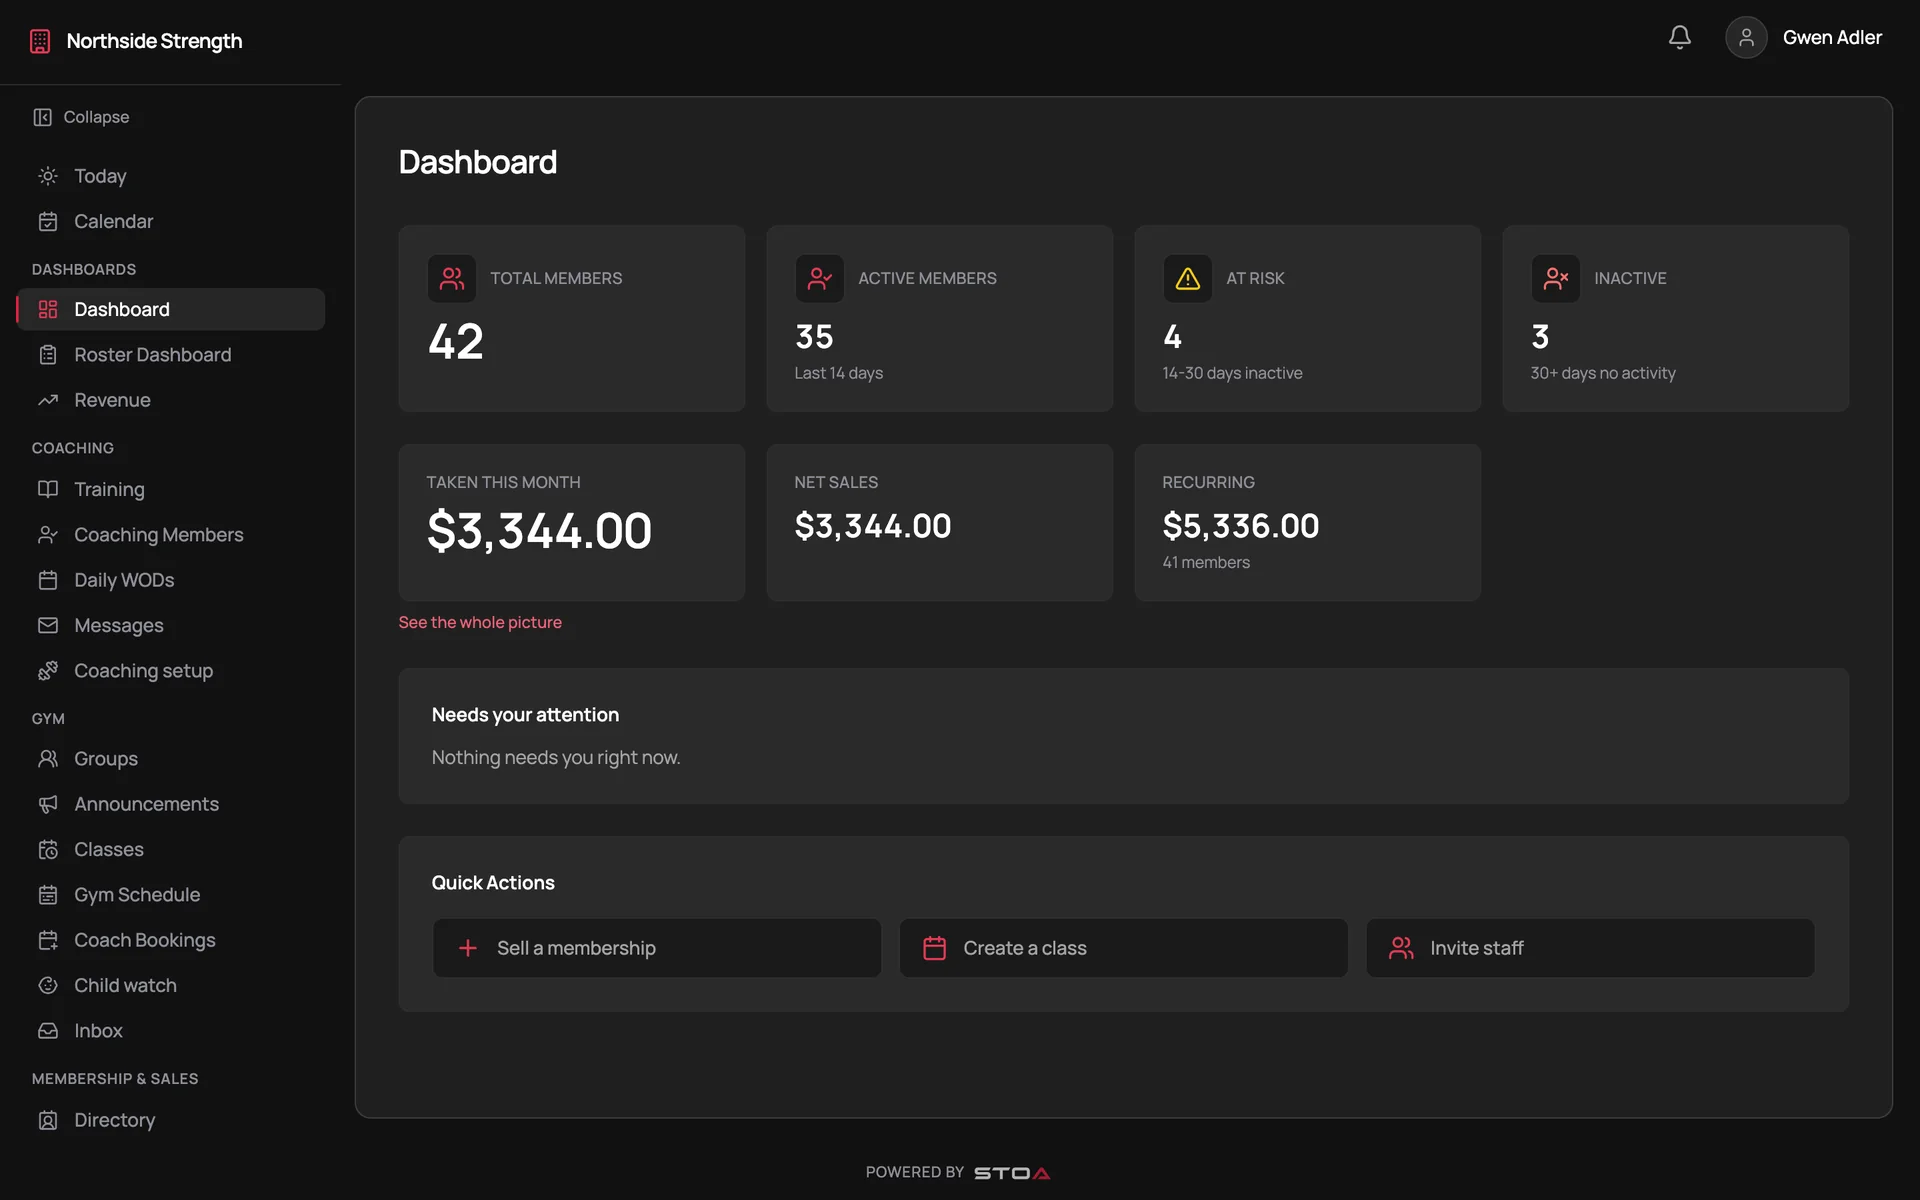Open Today in the sidebar
Image resolution: width=1920 pixels, height=1200 pixels.
171,176
